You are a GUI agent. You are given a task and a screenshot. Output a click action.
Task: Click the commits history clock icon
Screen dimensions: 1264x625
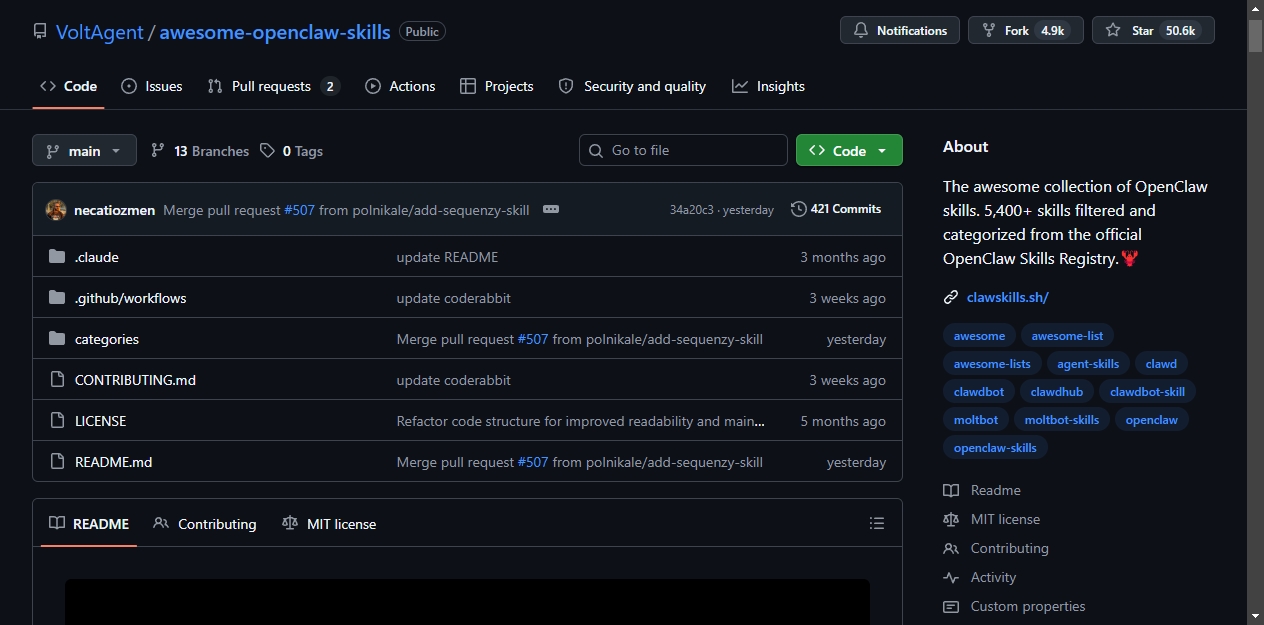pyautogui.click(x=798, y=209)
